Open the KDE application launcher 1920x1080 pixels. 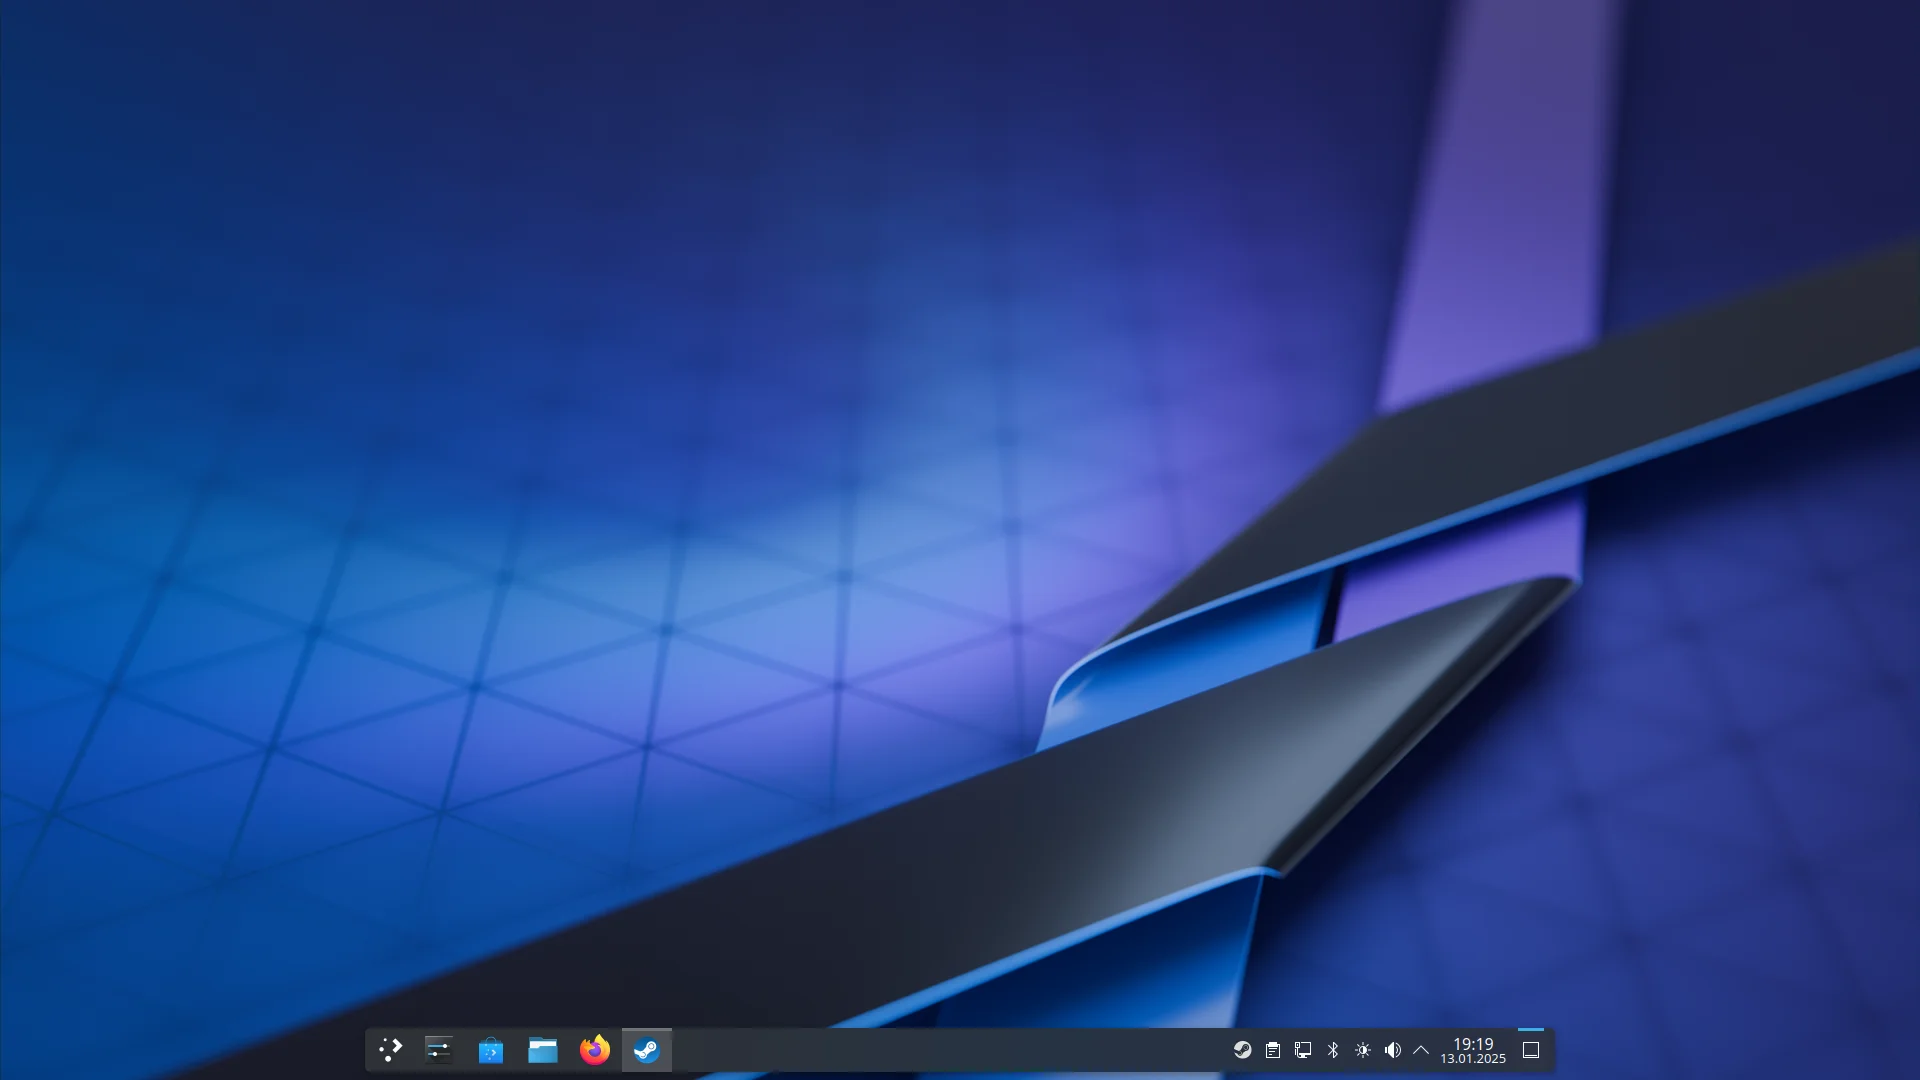[391, 1050]
